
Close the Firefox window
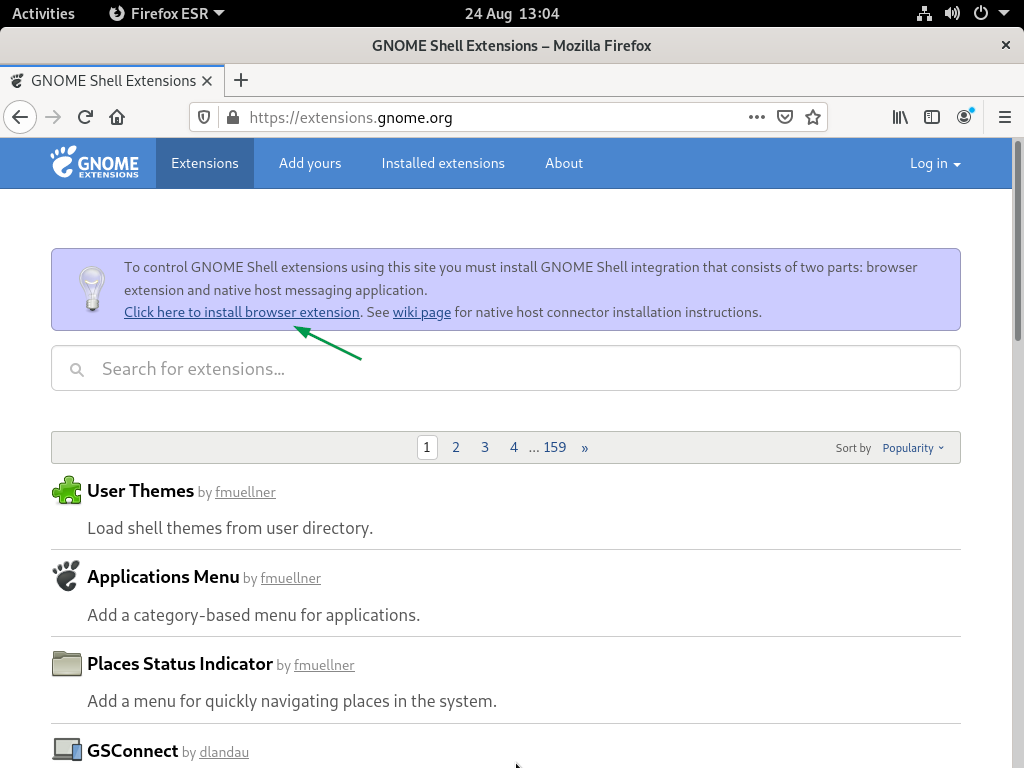(x=1006, y=45)
